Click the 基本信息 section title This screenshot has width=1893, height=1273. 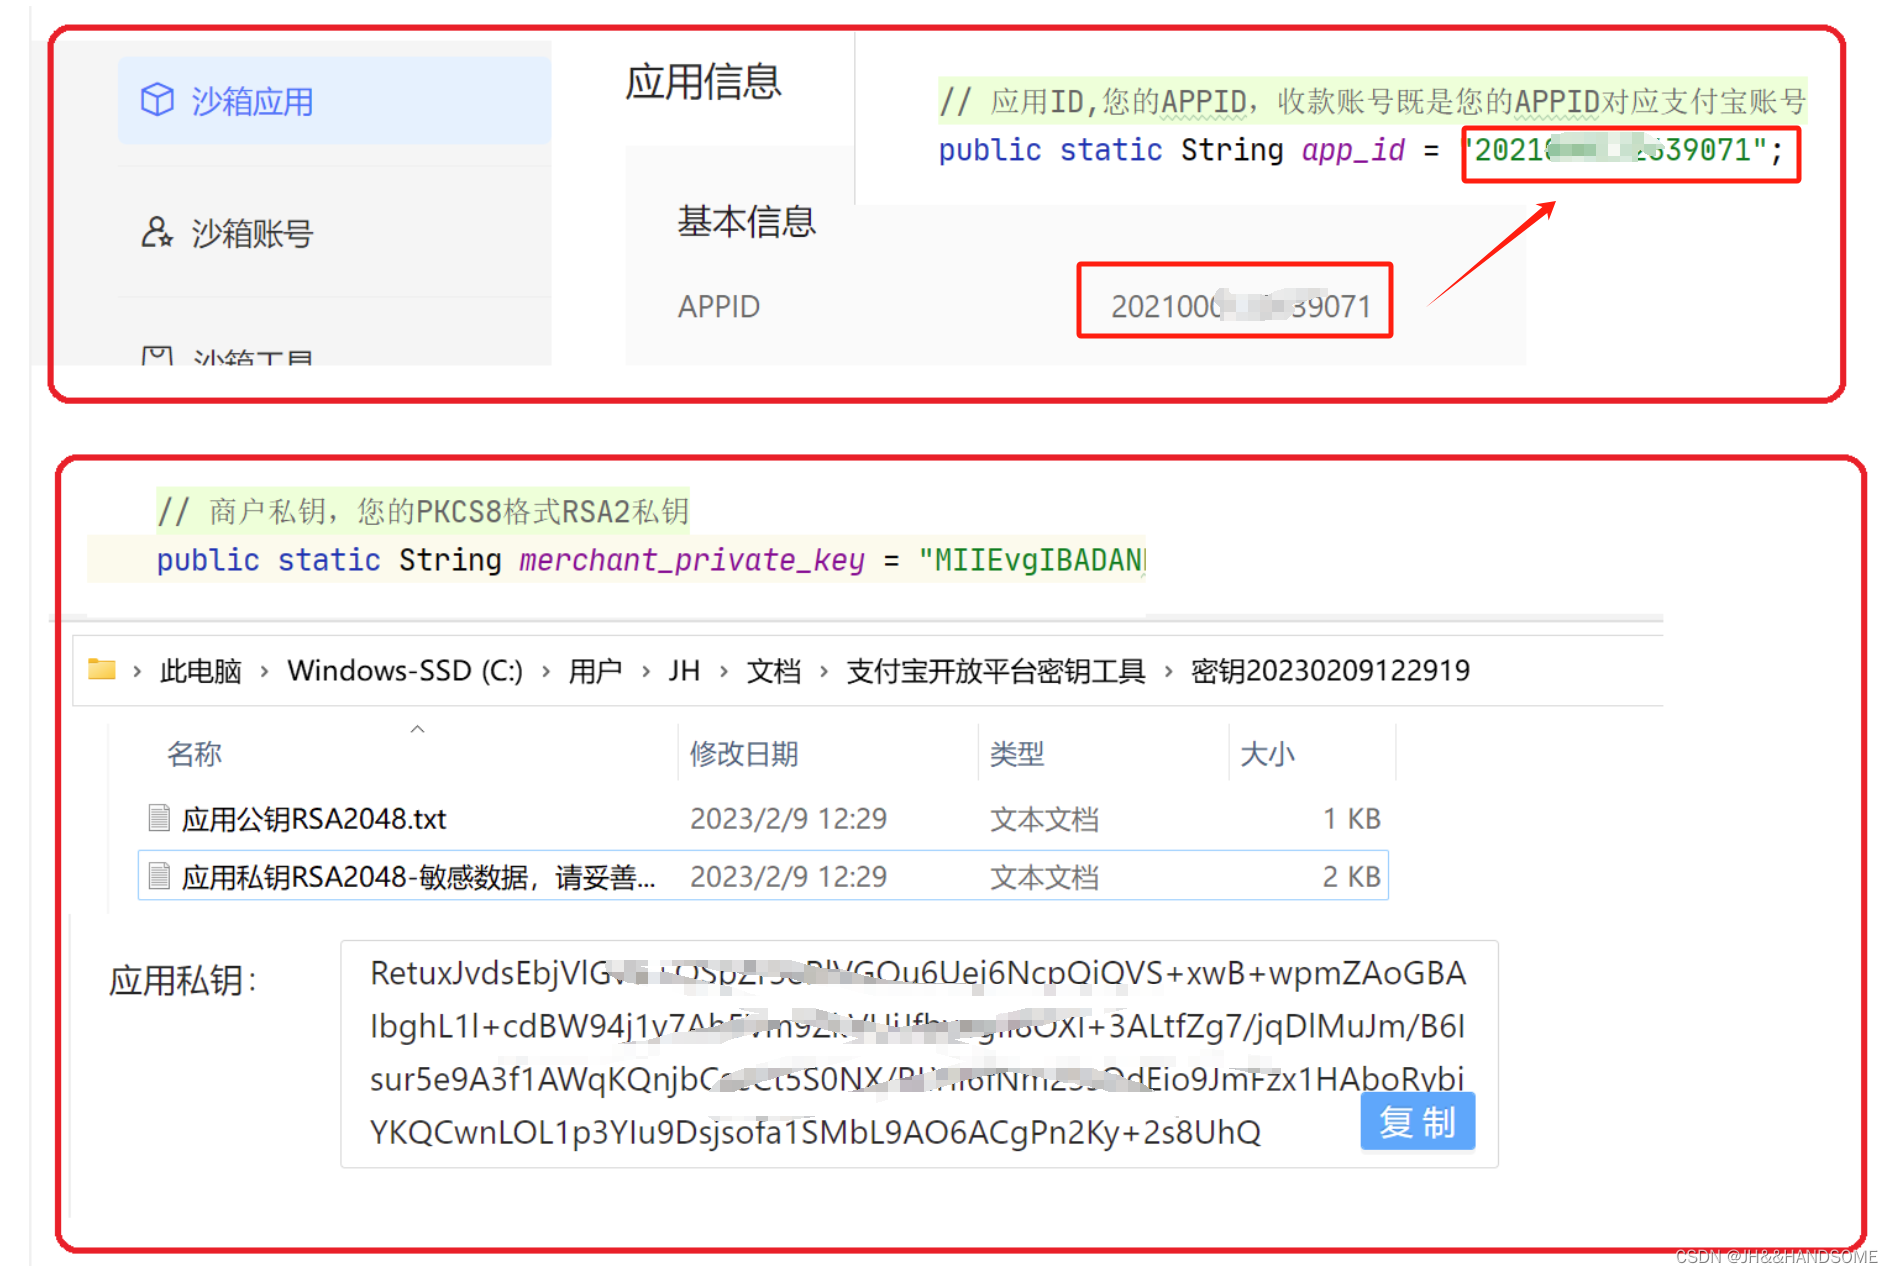746,221
